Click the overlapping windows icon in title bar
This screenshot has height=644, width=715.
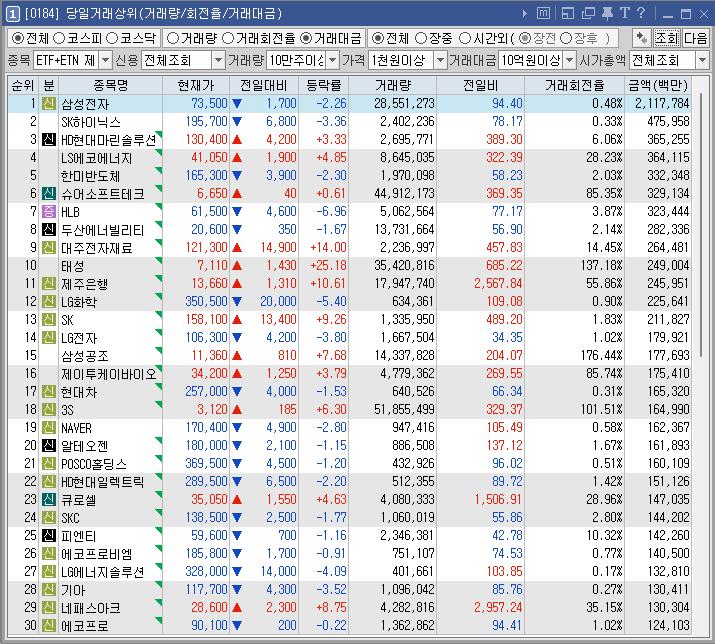point(588,13)
